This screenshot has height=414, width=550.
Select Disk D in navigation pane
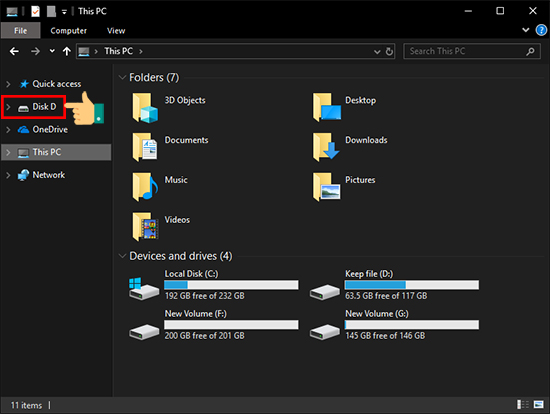(x=44, y=107)
